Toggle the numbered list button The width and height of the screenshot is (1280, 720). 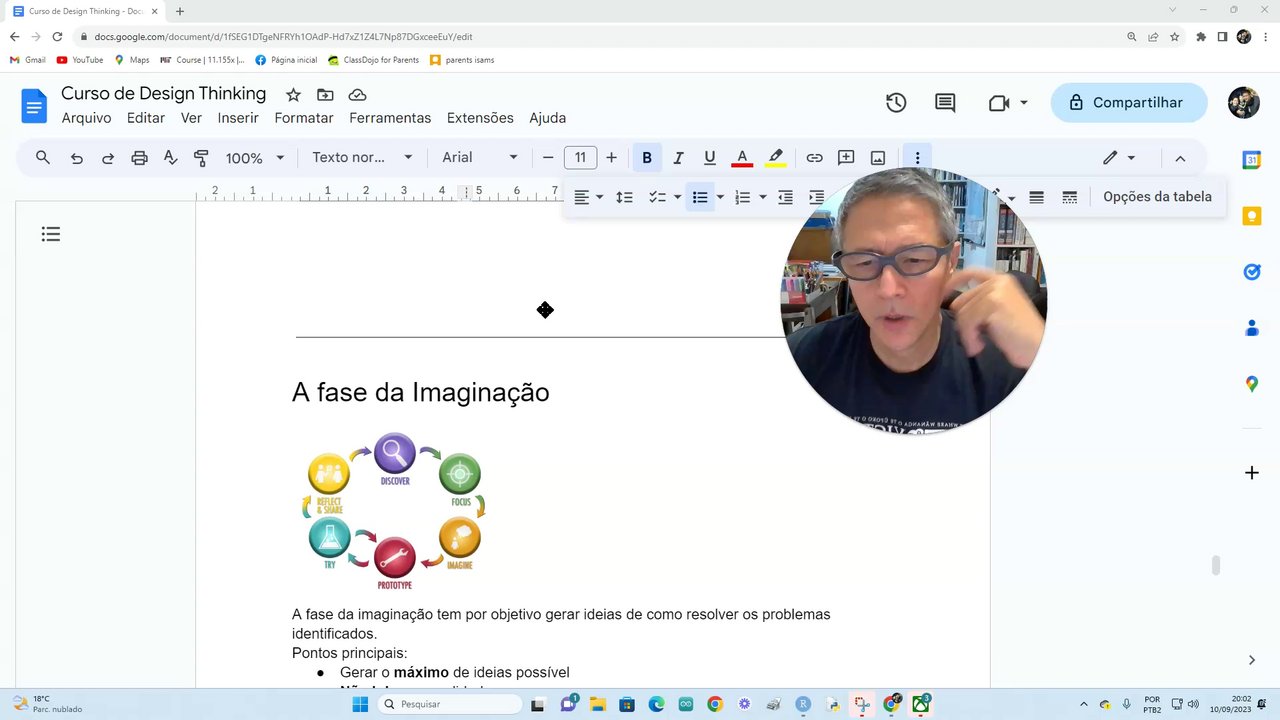743,197
